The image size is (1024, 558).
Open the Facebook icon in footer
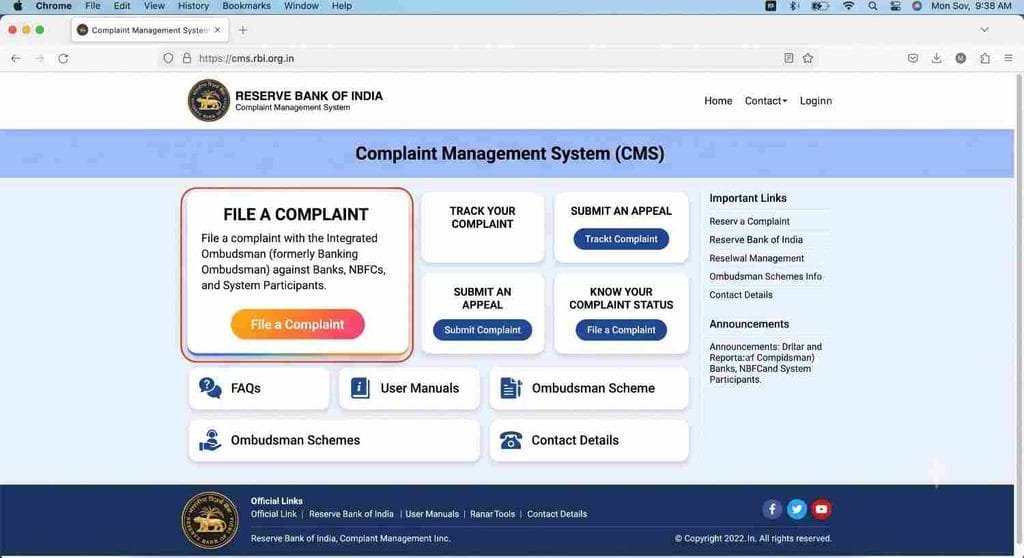772,509
